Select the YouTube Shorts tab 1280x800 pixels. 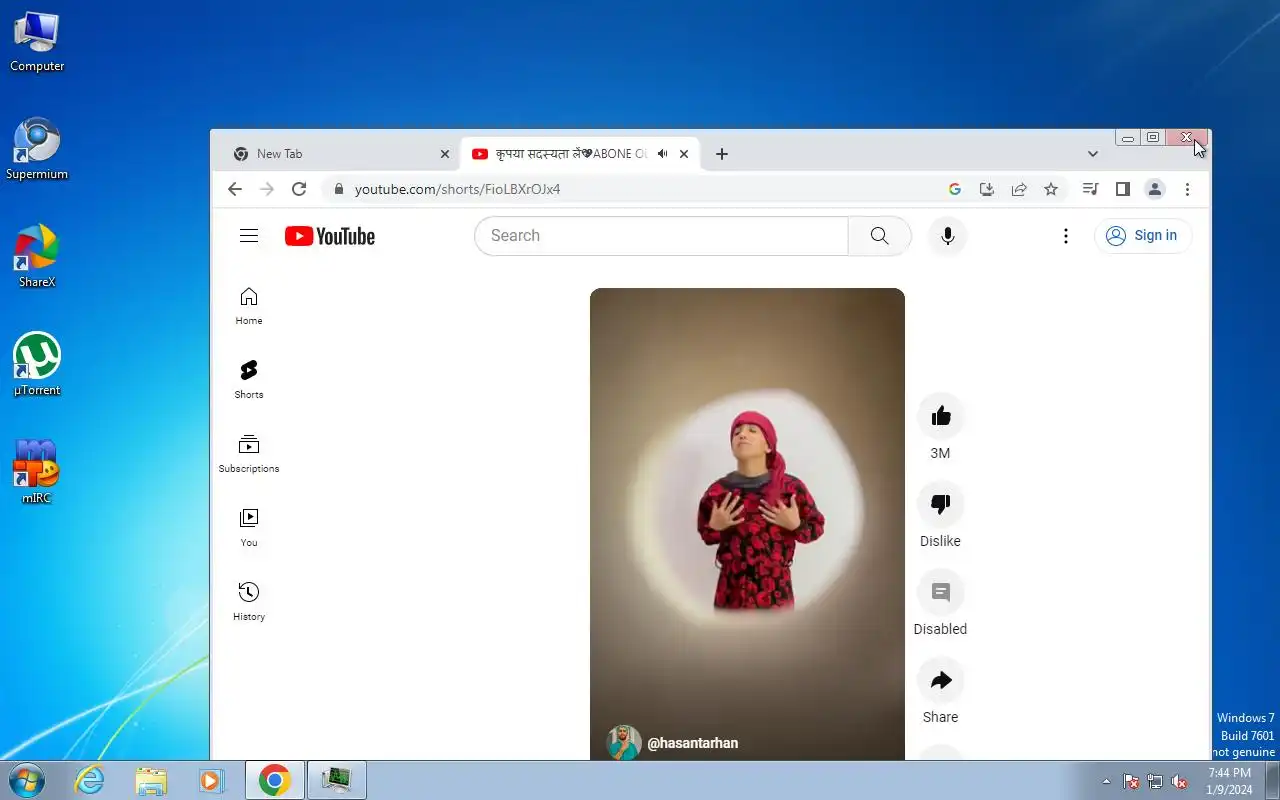[x=580, y=154]
